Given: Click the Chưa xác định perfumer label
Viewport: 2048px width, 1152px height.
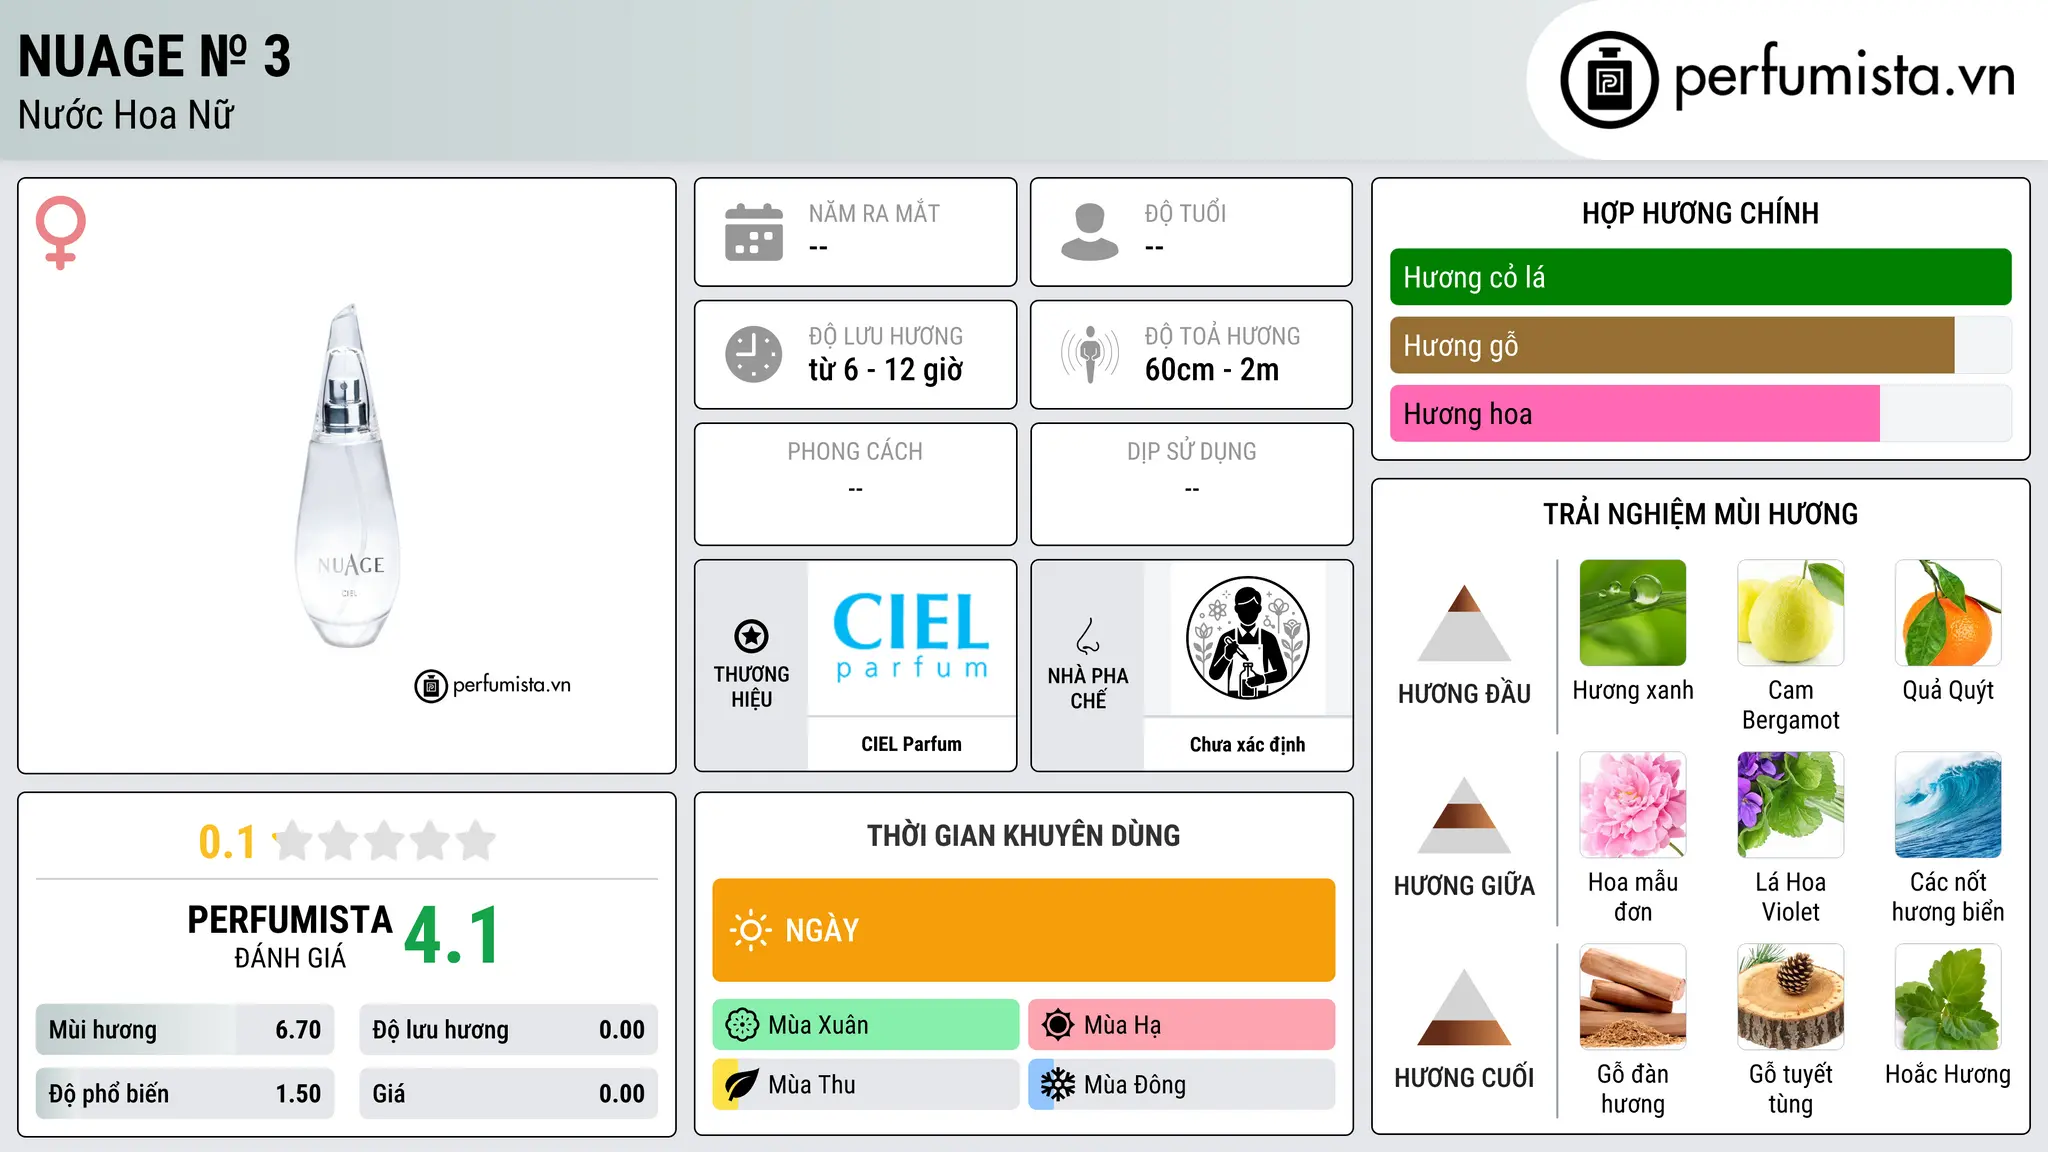Looking at the screenshot, I should (x=1247, y=744).
